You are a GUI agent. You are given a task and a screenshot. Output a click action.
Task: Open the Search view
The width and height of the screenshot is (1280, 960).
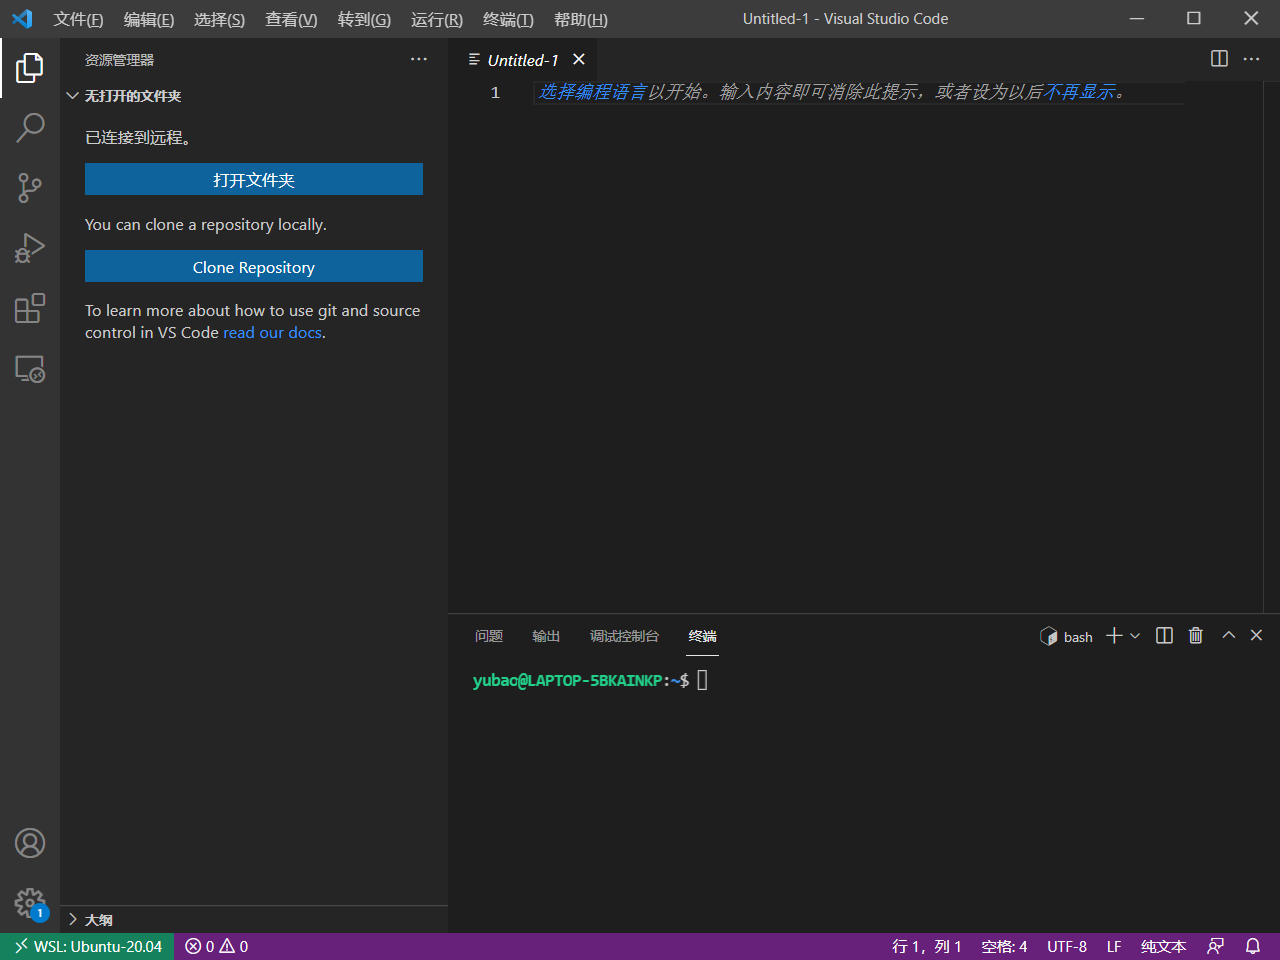pos(30,128)
